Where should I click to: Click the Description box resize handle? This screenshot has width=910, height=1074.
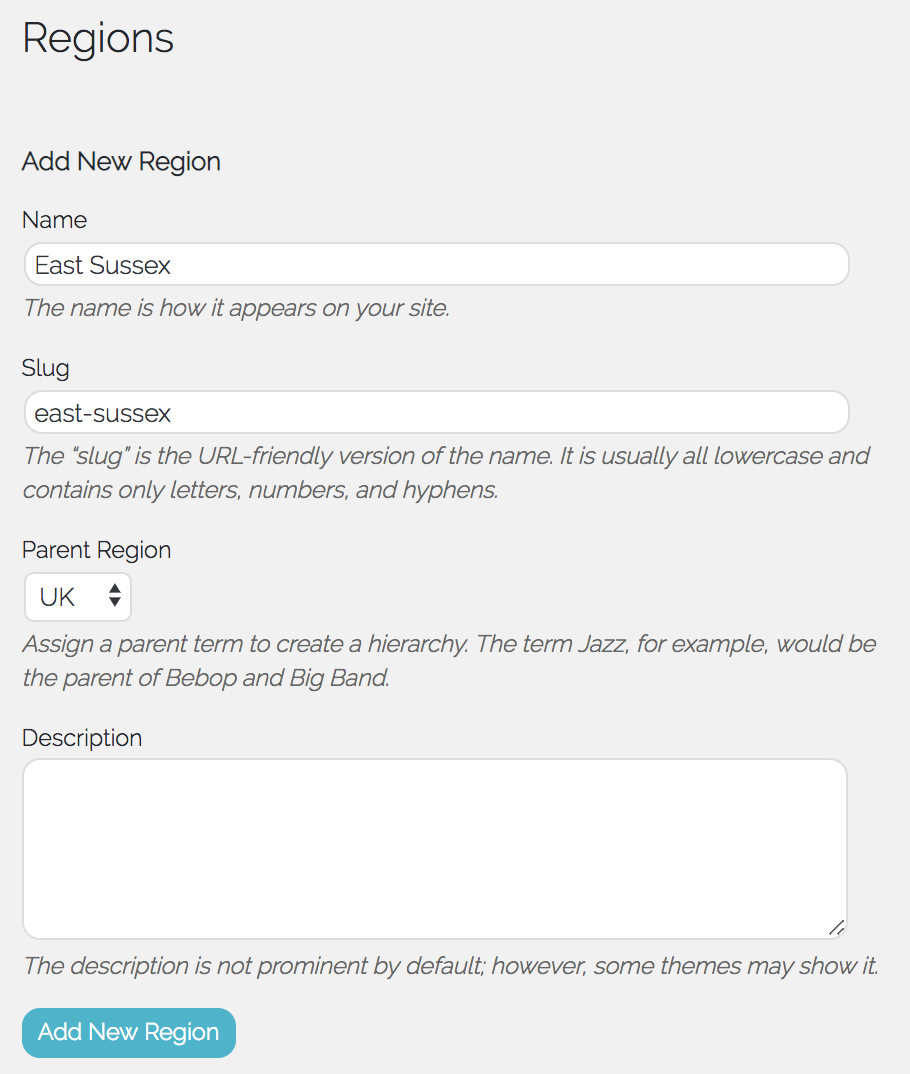tap(836, 928)
